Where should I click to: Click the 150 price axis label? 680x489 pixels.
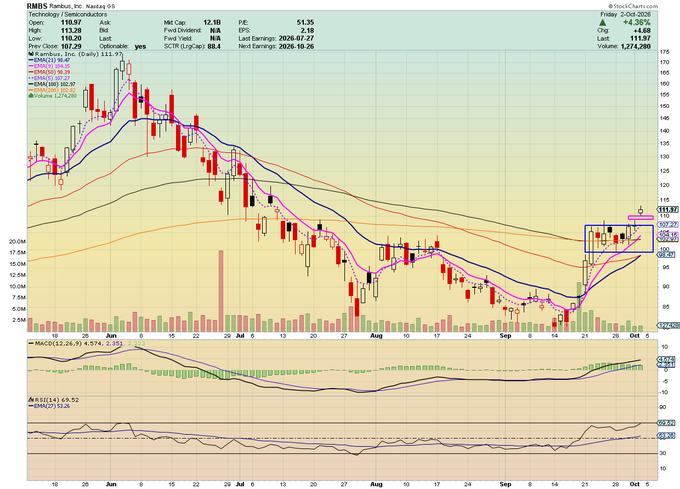click(x=664, y=106)
